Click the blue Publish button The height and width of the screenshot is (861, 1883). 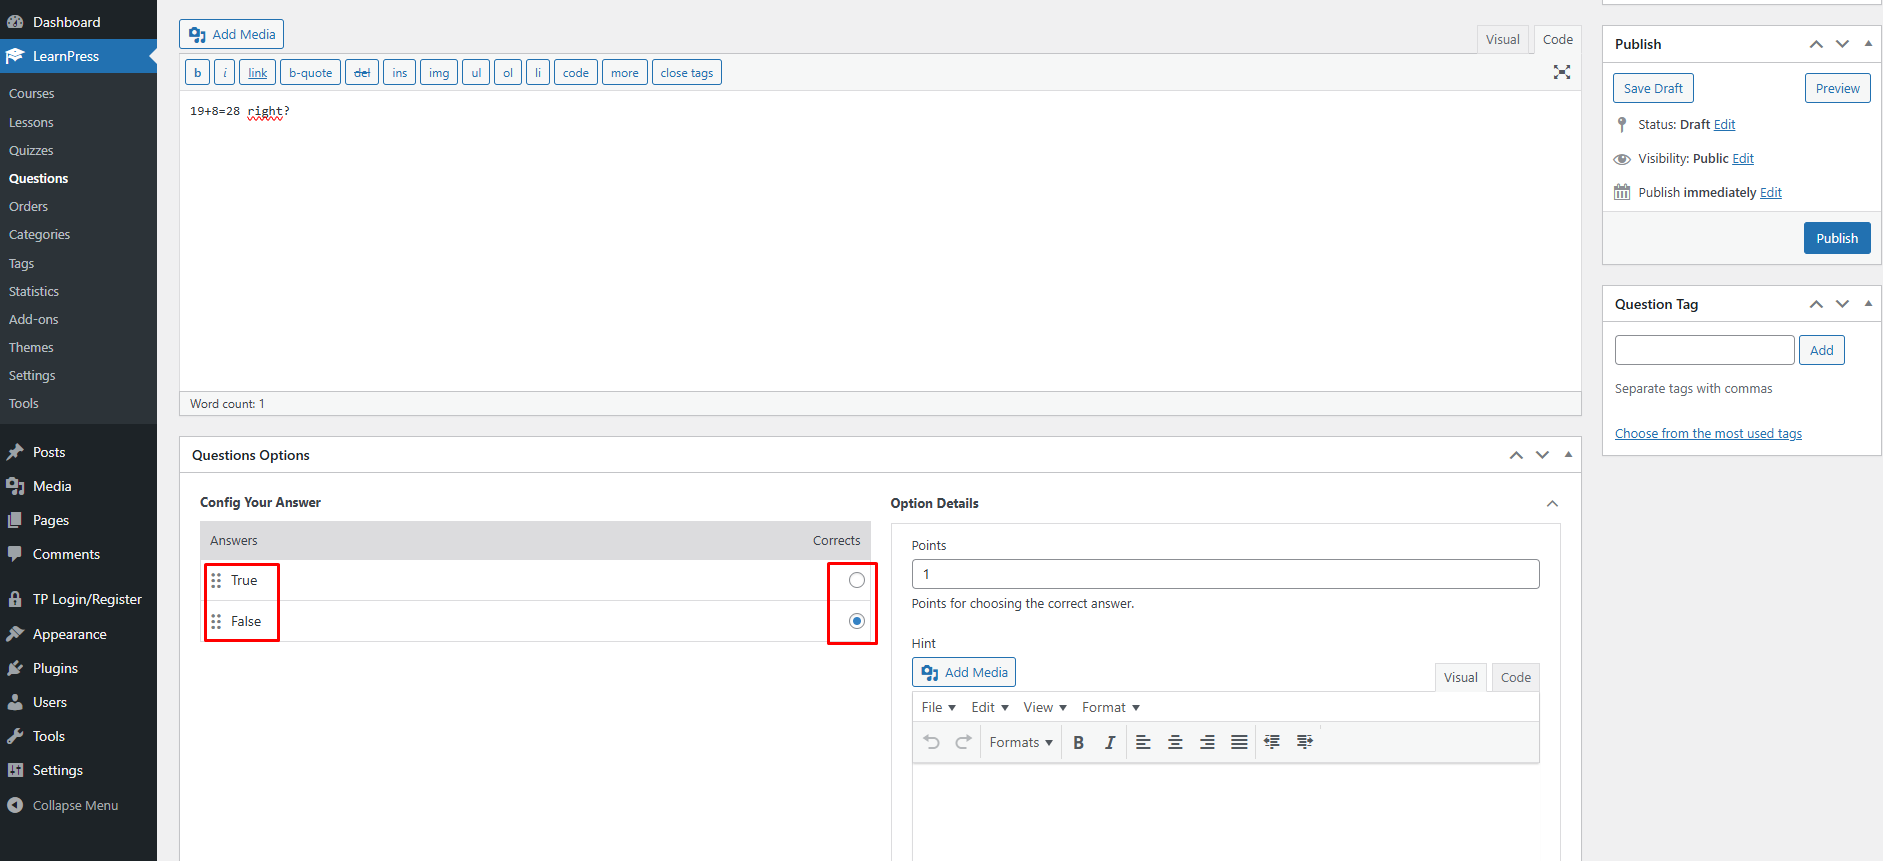[1836, 238]
